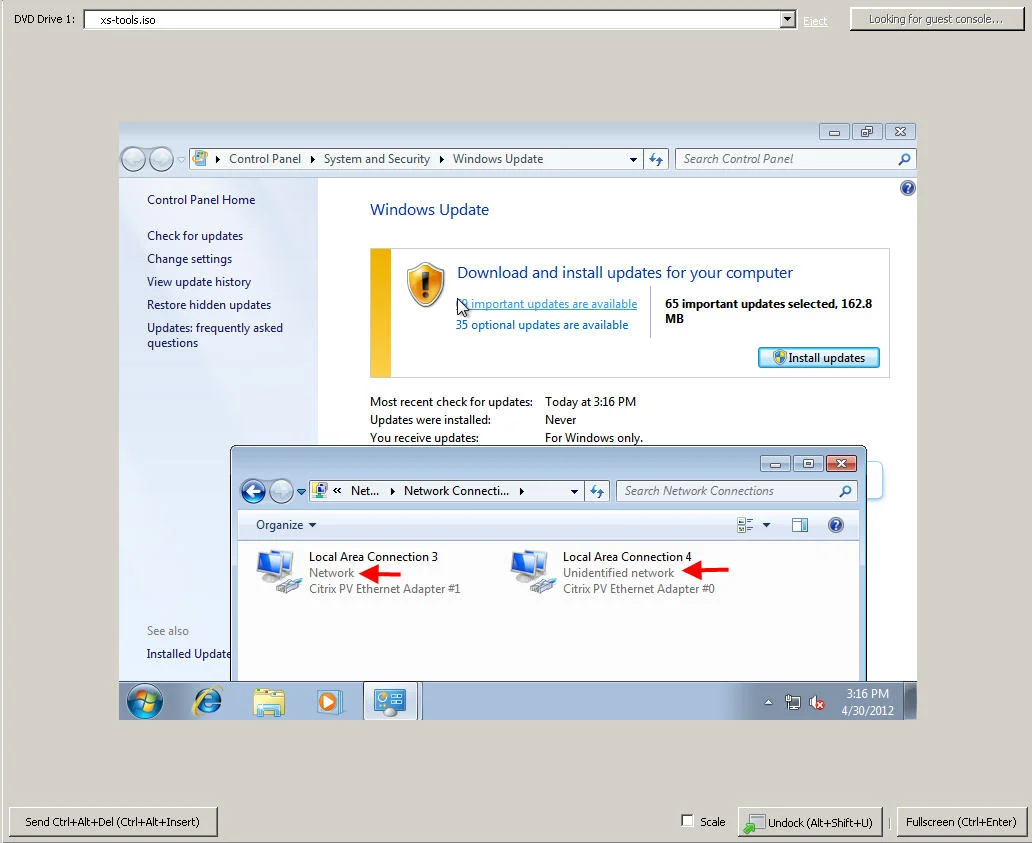Image resolution: width=1032 pixels, height=843 pixels.
Task: Expand the Network Connections address dropdown
Action: click(x=574, y=492)
